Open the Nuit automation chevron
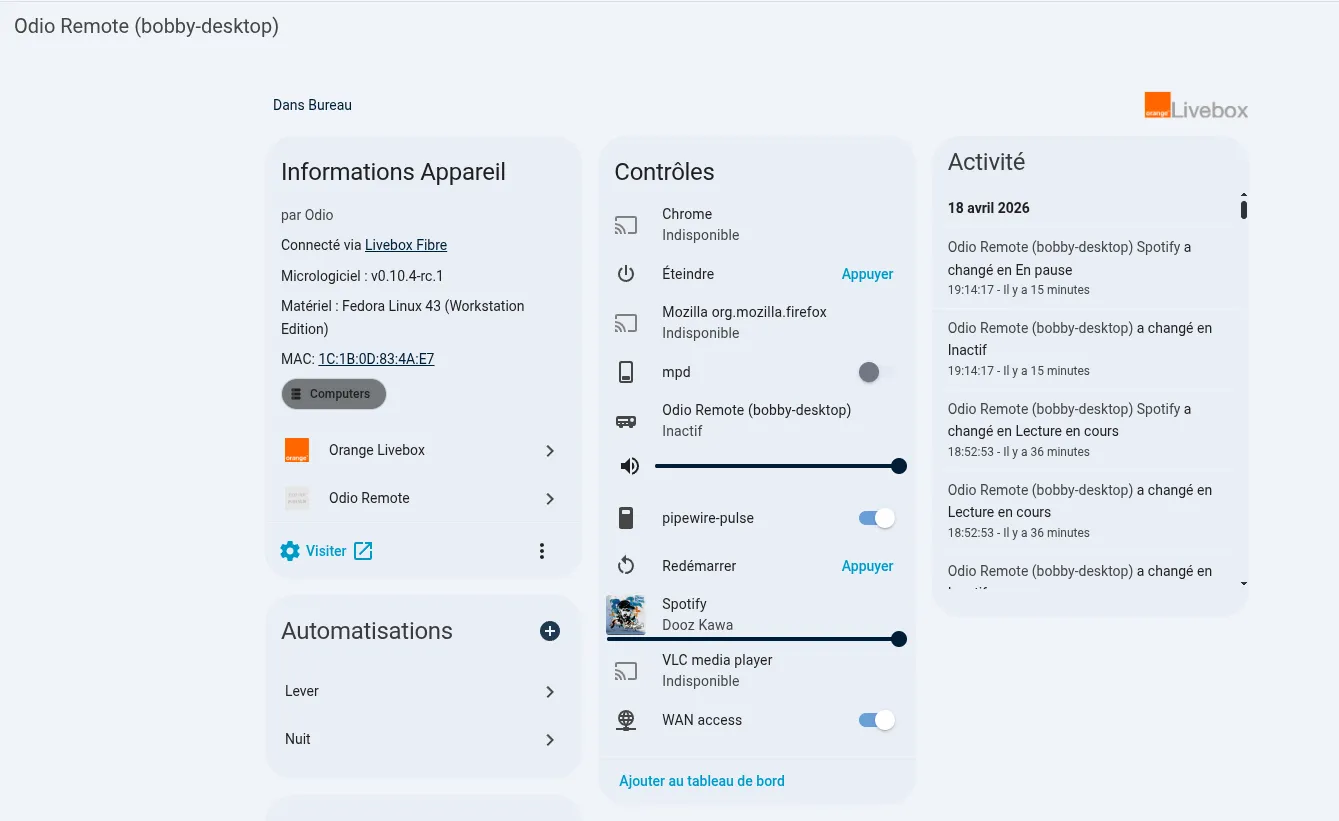 click(550, 740)
